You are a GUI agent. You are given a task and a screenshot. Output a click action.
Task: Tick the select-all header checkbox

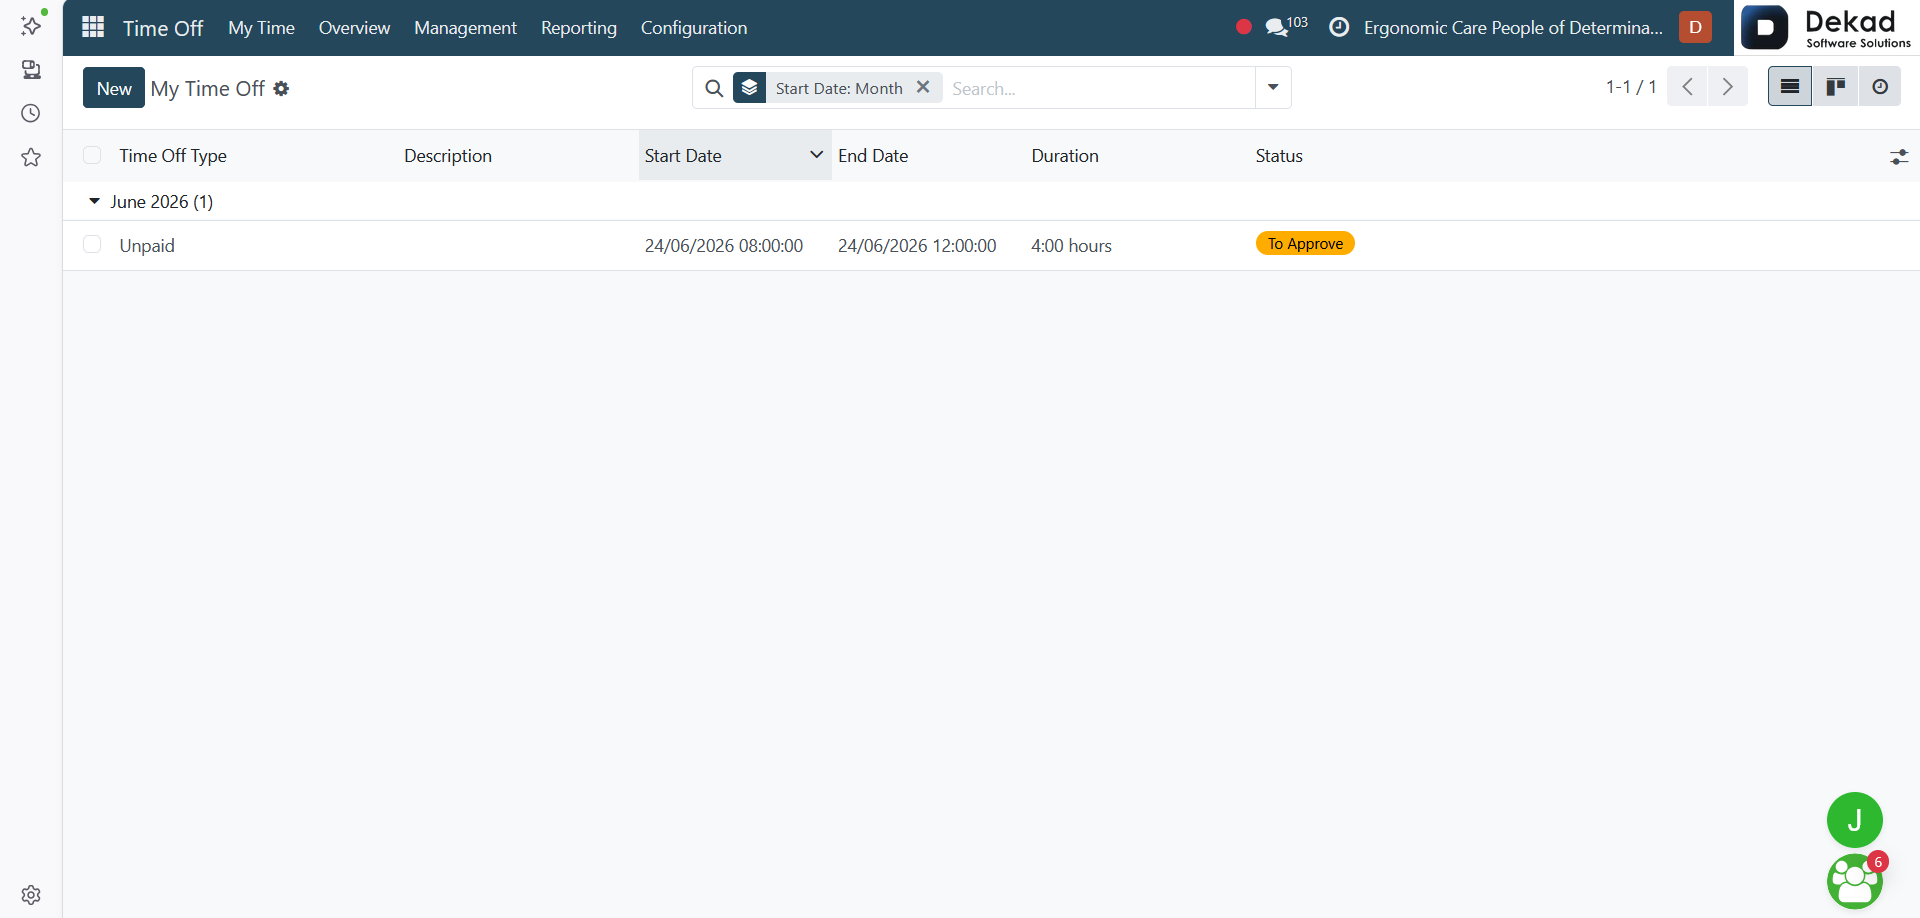[x=92, y=155]
